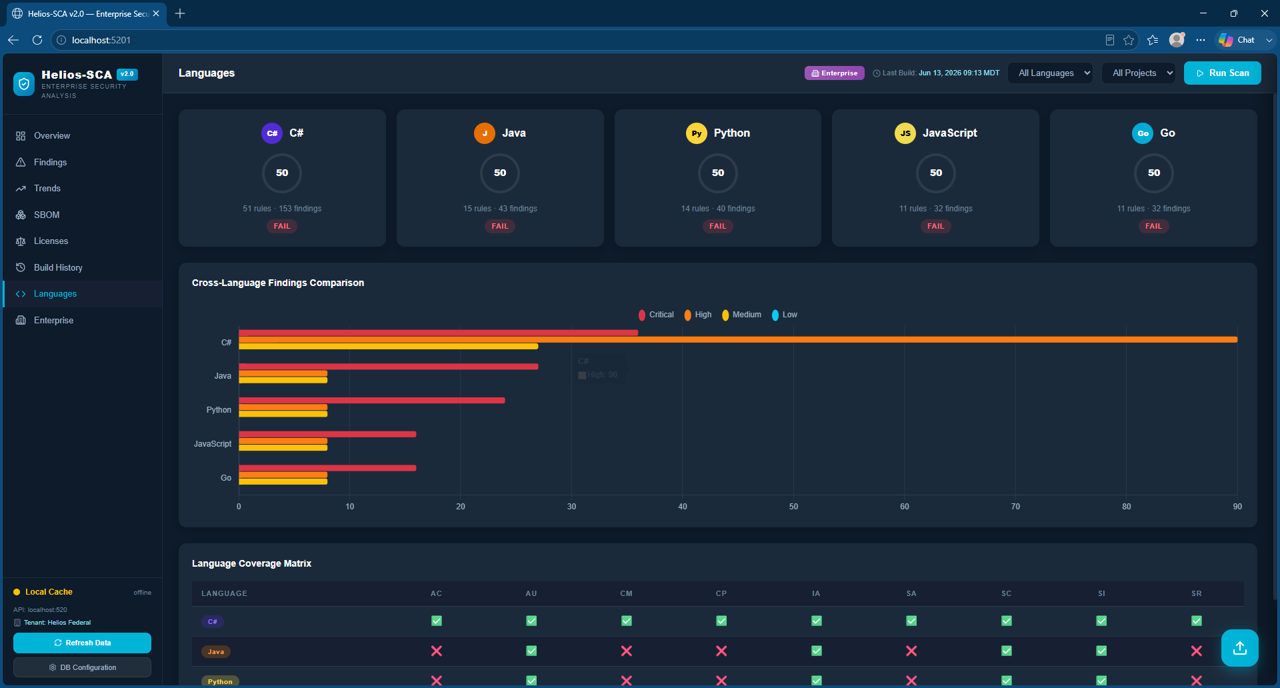Click the C# language avatar icon

(272, 133)
